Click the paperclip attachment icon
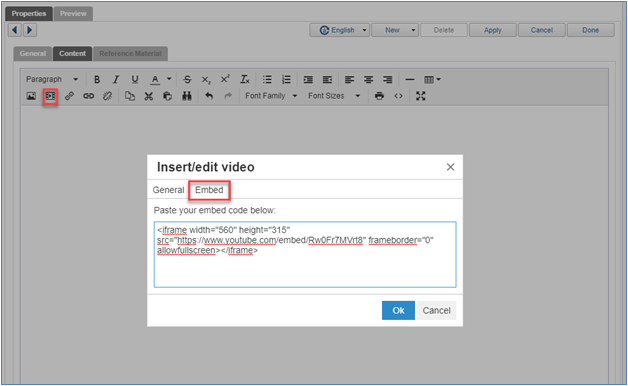 [69, 96]
